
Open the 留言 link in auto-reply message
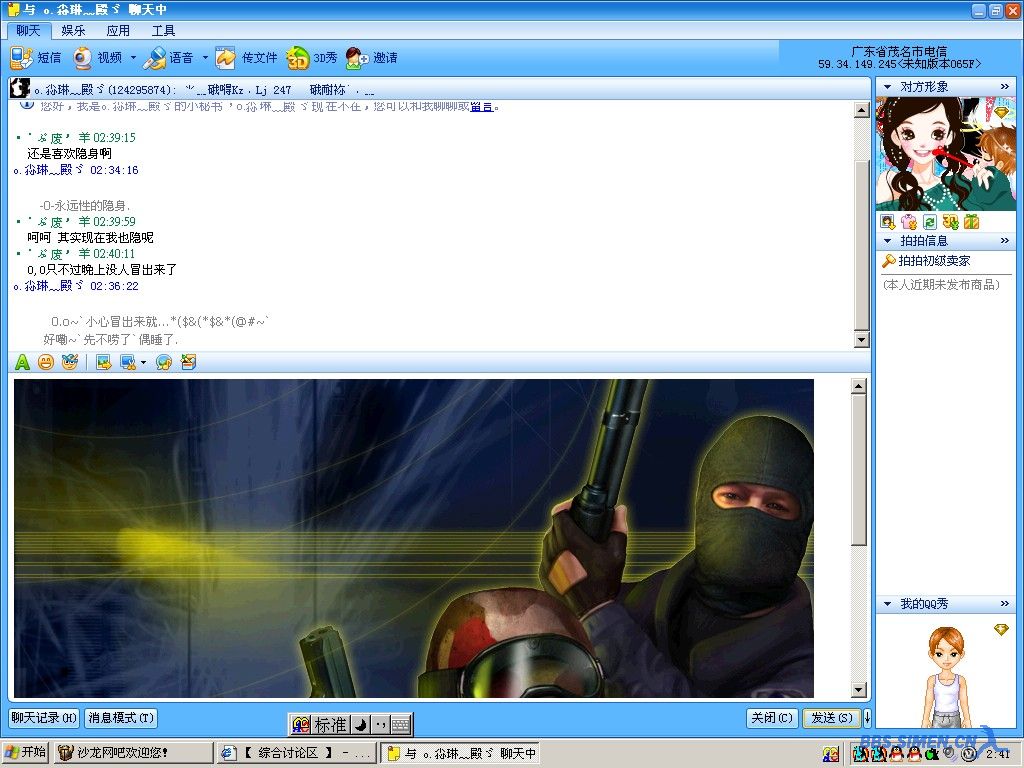pos(481,106)
